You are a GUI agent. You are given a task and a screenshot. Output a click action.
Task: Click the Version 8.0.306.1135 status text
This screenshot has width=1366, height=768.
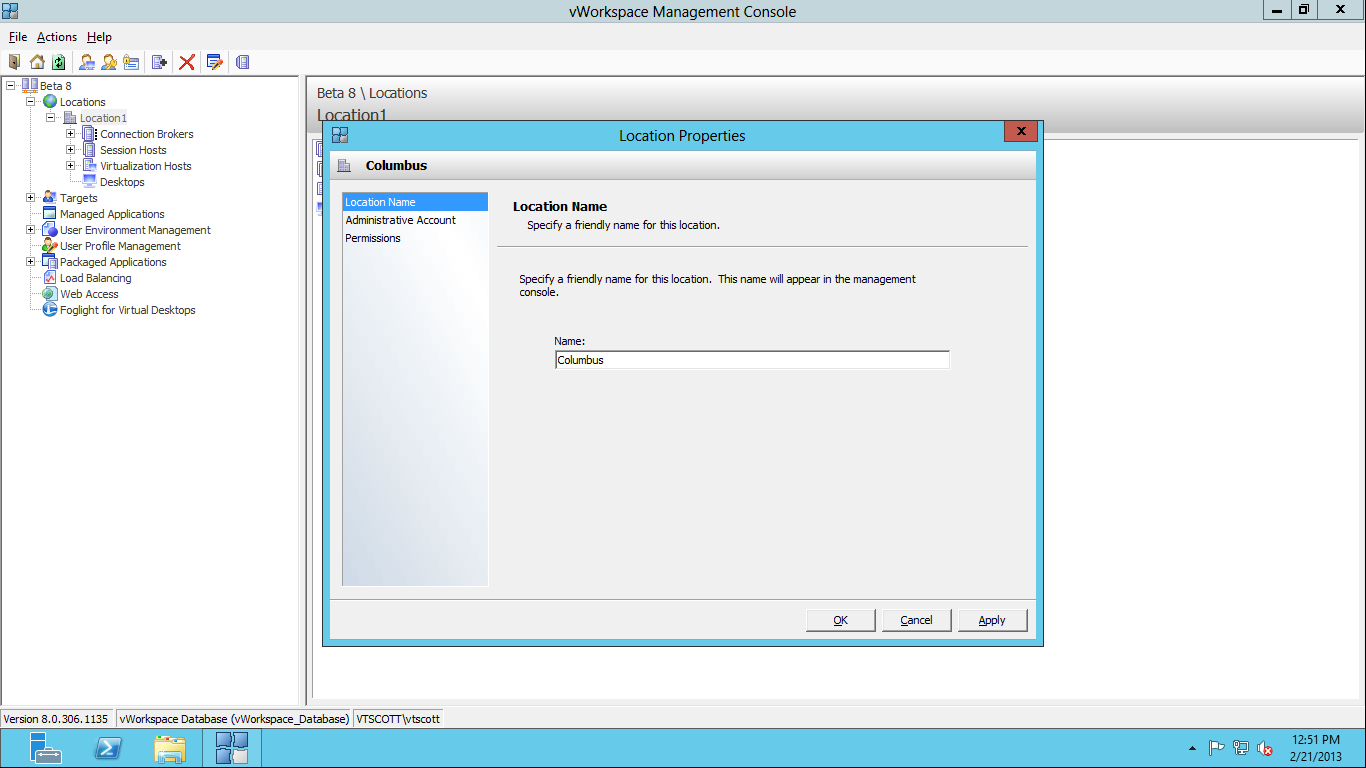click(56, 719)
